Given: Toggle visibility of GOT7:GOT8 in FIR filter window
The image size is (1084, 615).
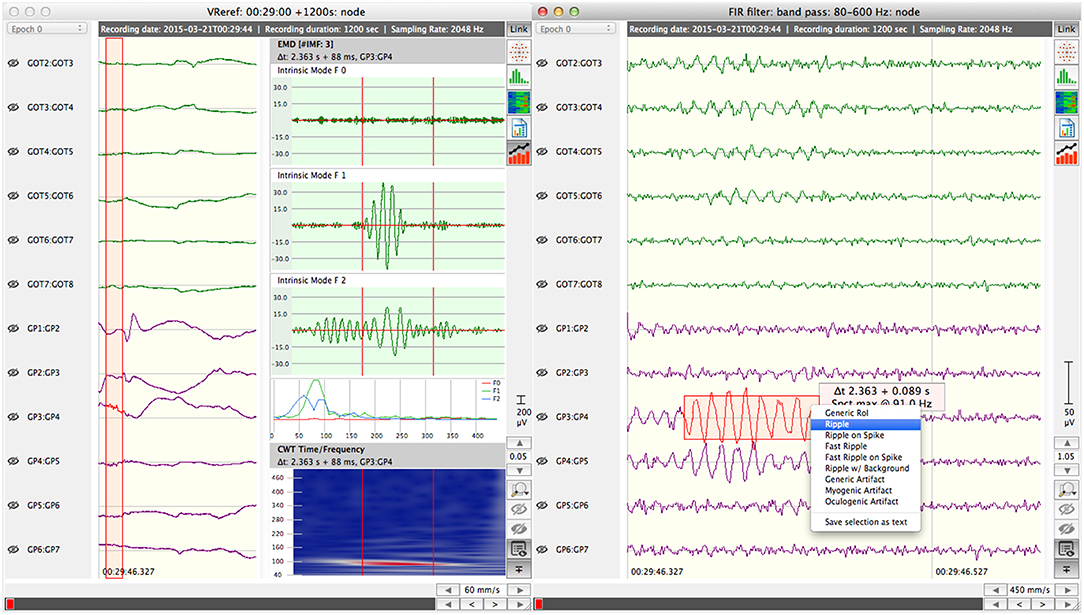Looking at the screenshot, I should click(x=542, y=284).
